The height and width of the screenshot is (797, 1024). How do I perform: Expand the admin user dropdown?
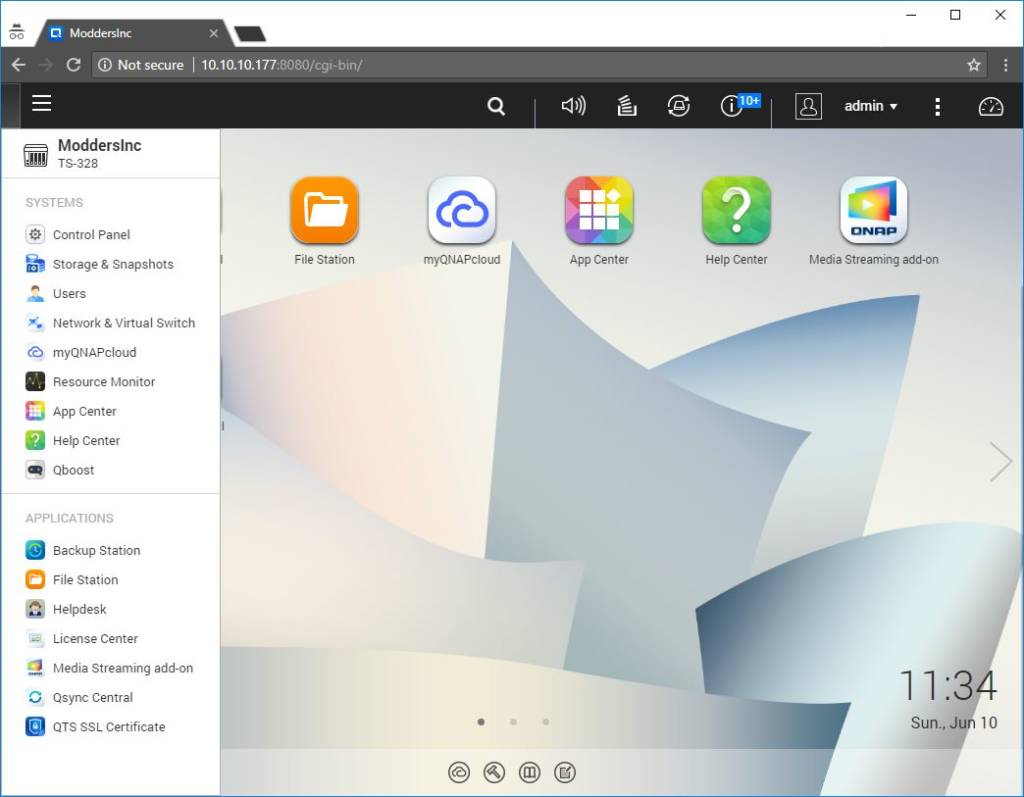pyautogui.click(x=871, y=106)
